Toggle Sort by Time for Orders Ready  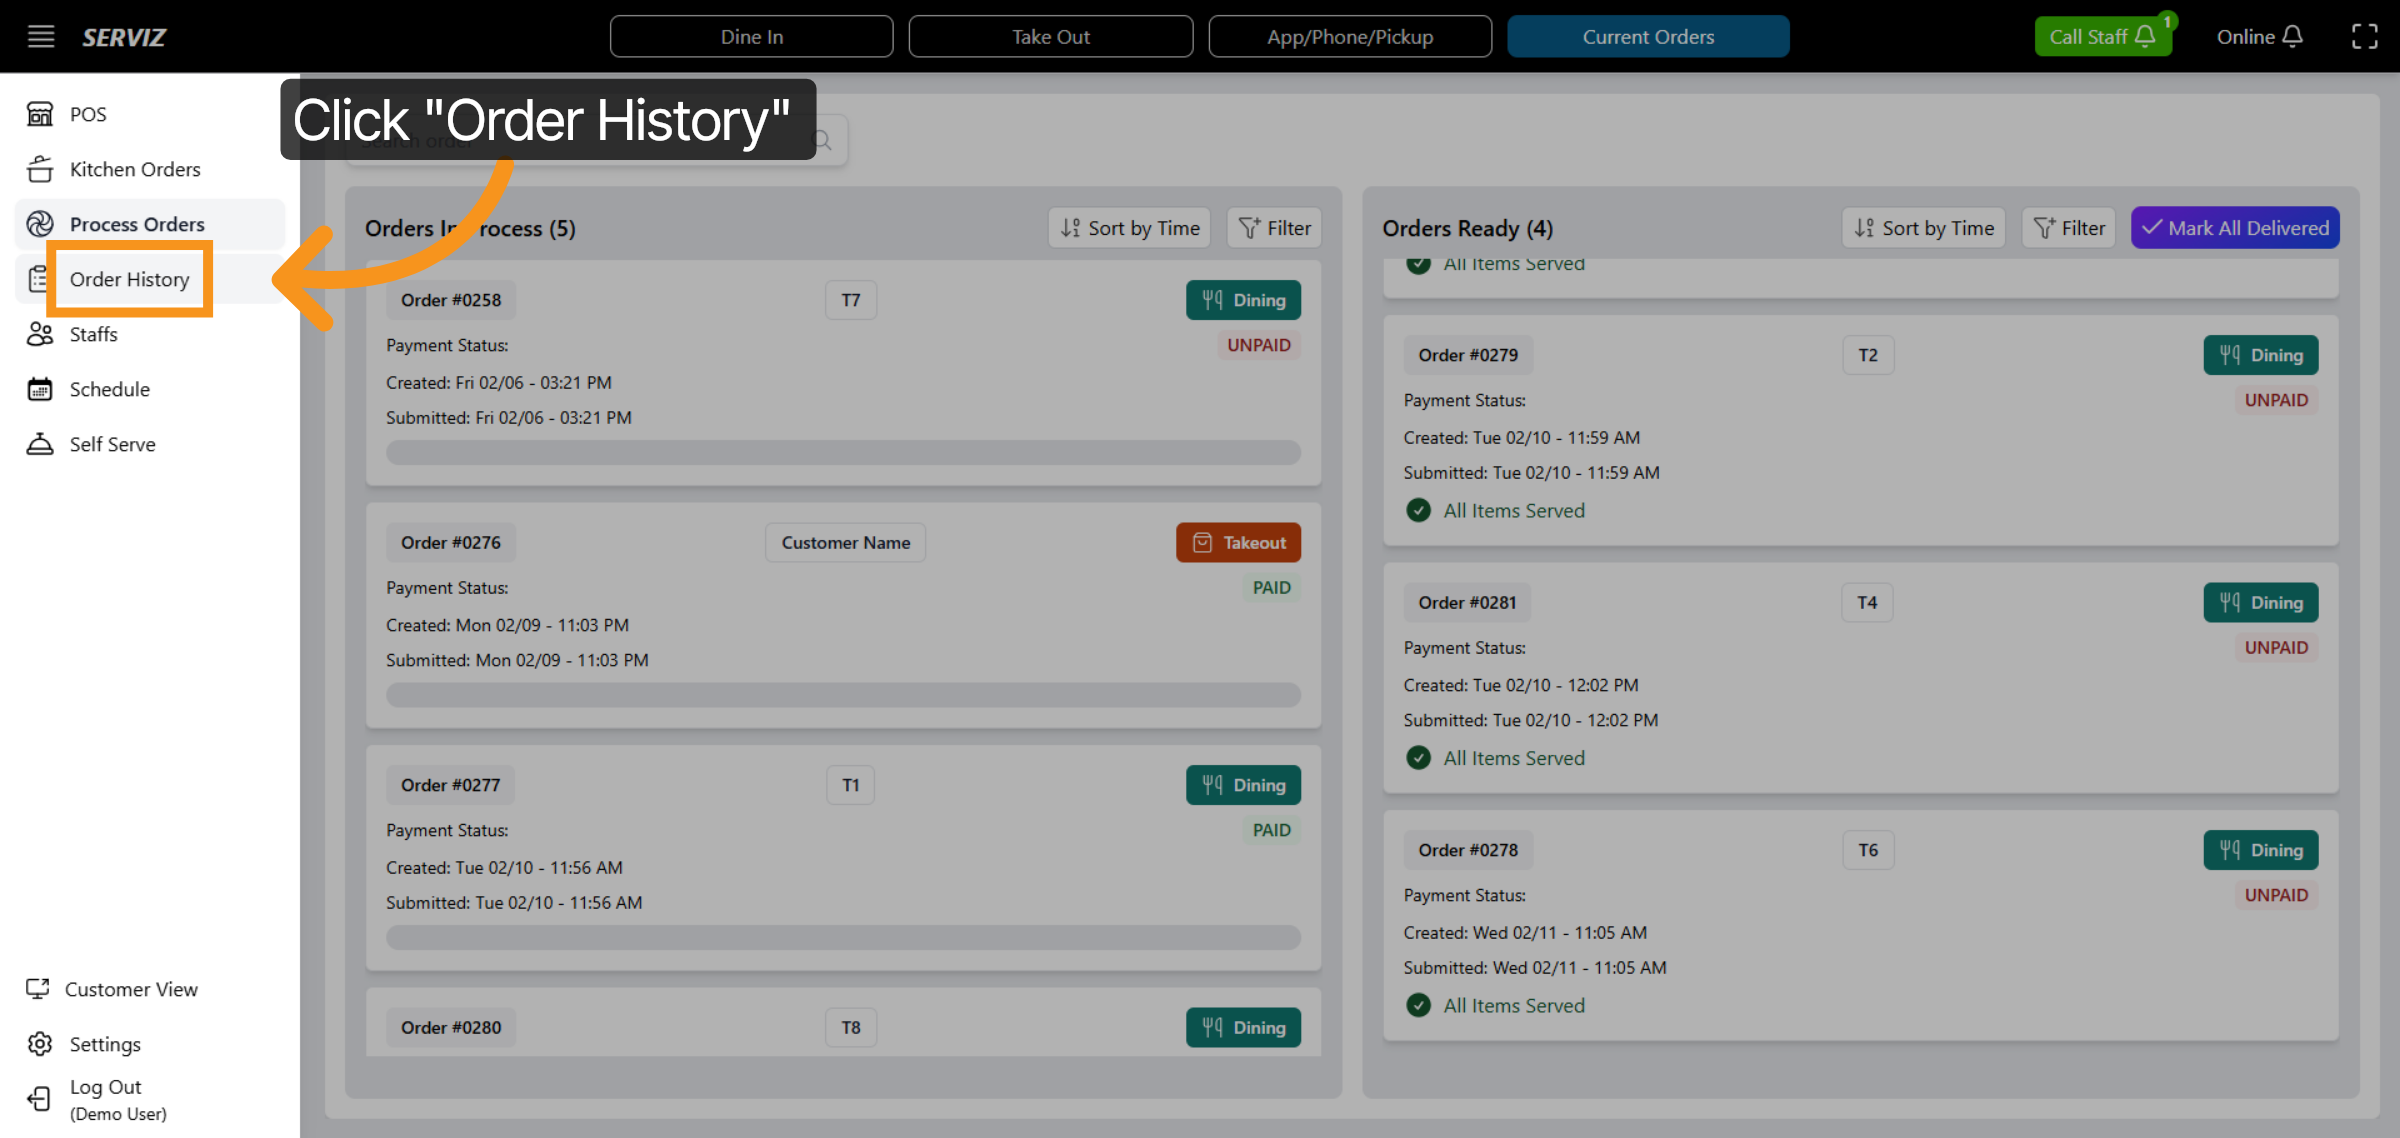point(1922,227)
